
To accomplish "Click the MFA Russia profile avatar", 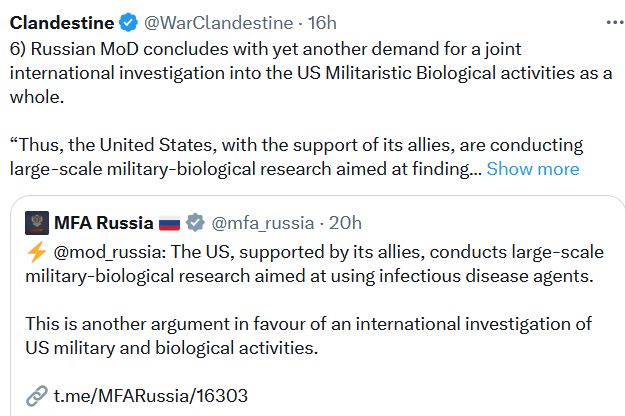I will tap(37, 222).
